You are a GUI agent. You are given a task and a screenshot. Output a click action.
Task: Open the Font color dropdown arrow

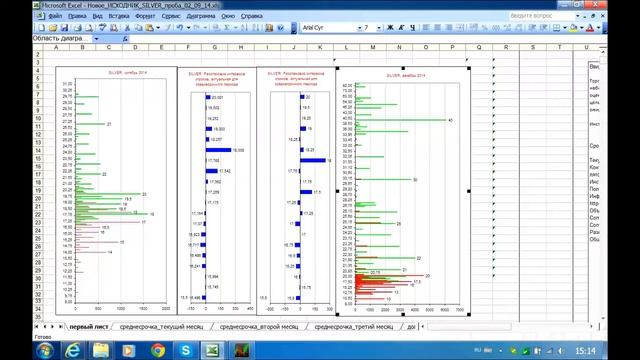(599, 27)
